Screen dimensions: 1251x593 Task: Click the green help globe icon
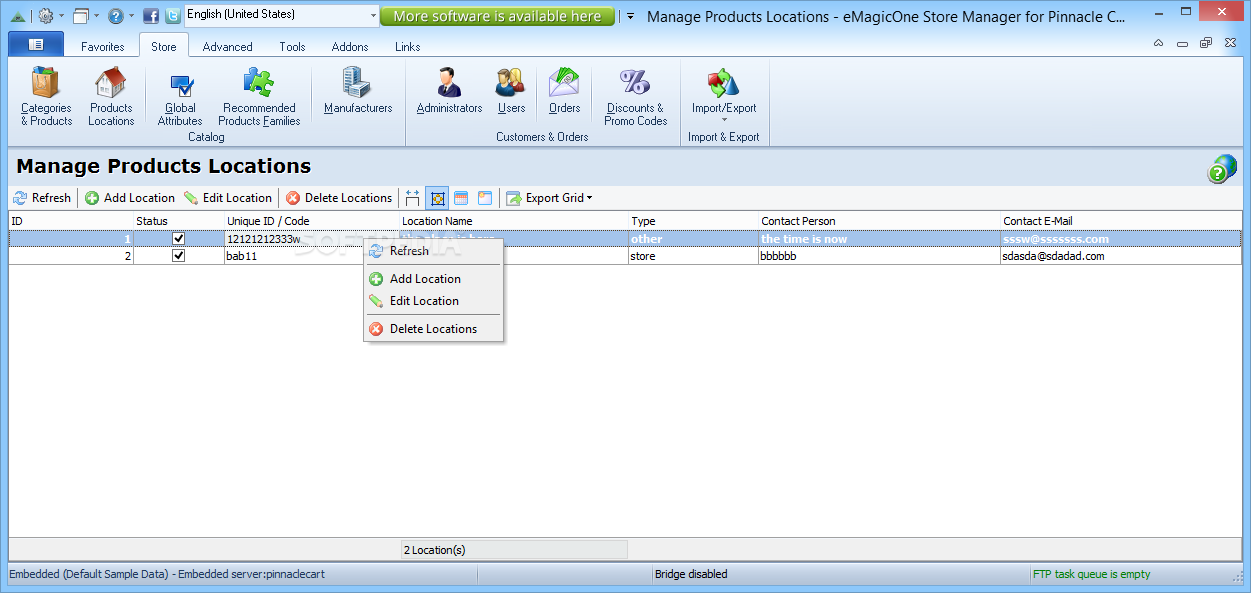coord(1221,169)
